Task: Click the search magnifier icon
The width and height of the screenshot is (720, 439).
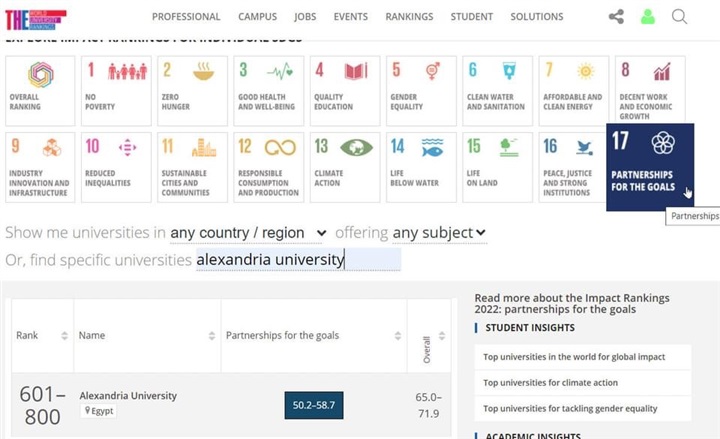Action: click(680, 17)
